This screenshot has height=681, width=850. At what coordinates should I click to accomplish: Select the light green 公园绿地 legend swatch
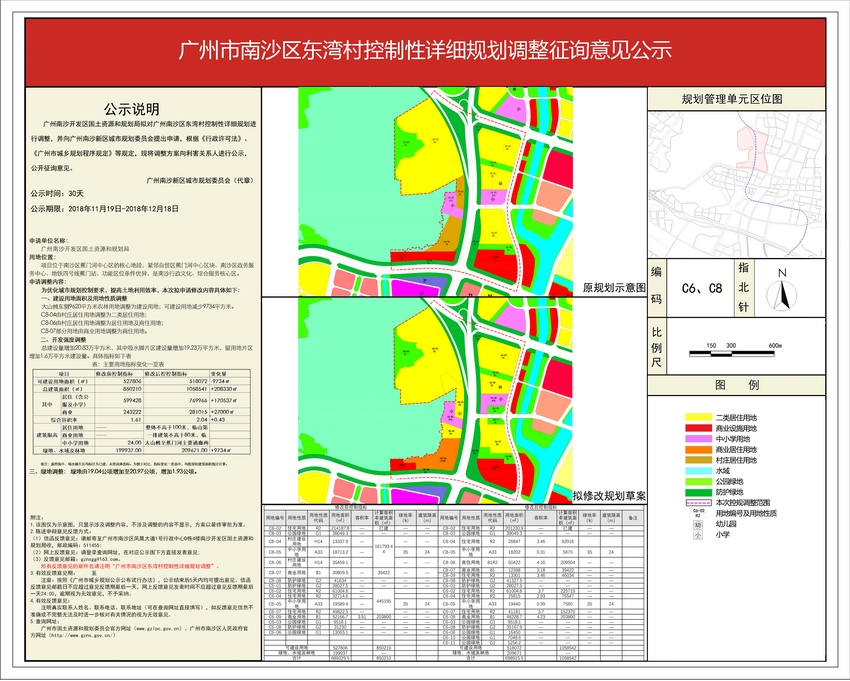(698, 481)
